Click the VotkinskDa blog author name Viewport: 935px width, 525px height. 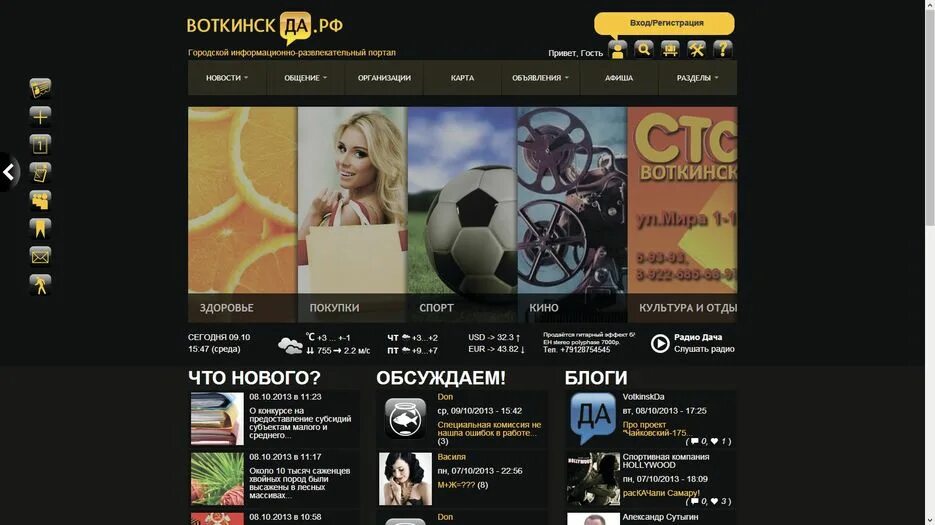point(643,397)
